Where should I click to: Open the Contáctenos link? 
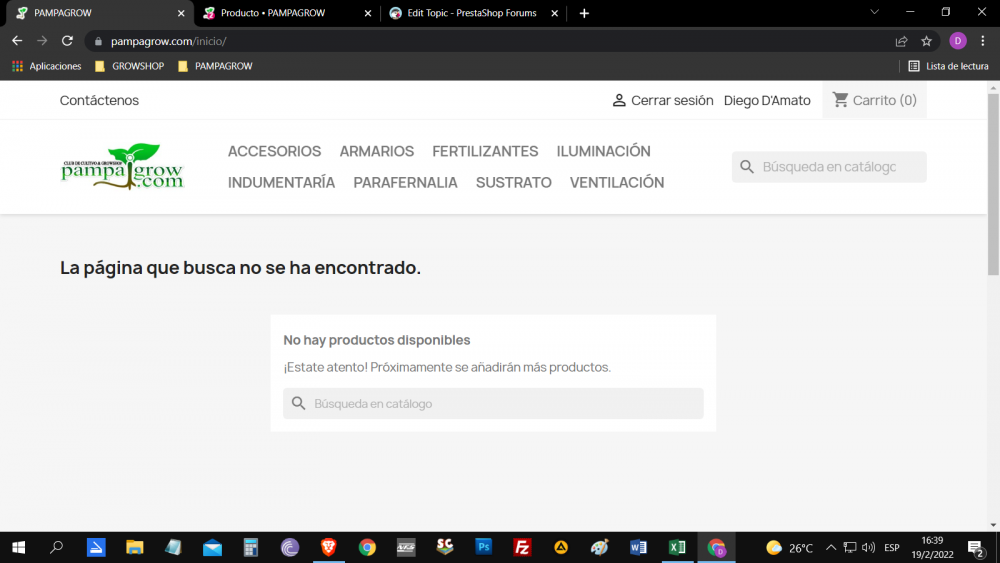point(99,100)
